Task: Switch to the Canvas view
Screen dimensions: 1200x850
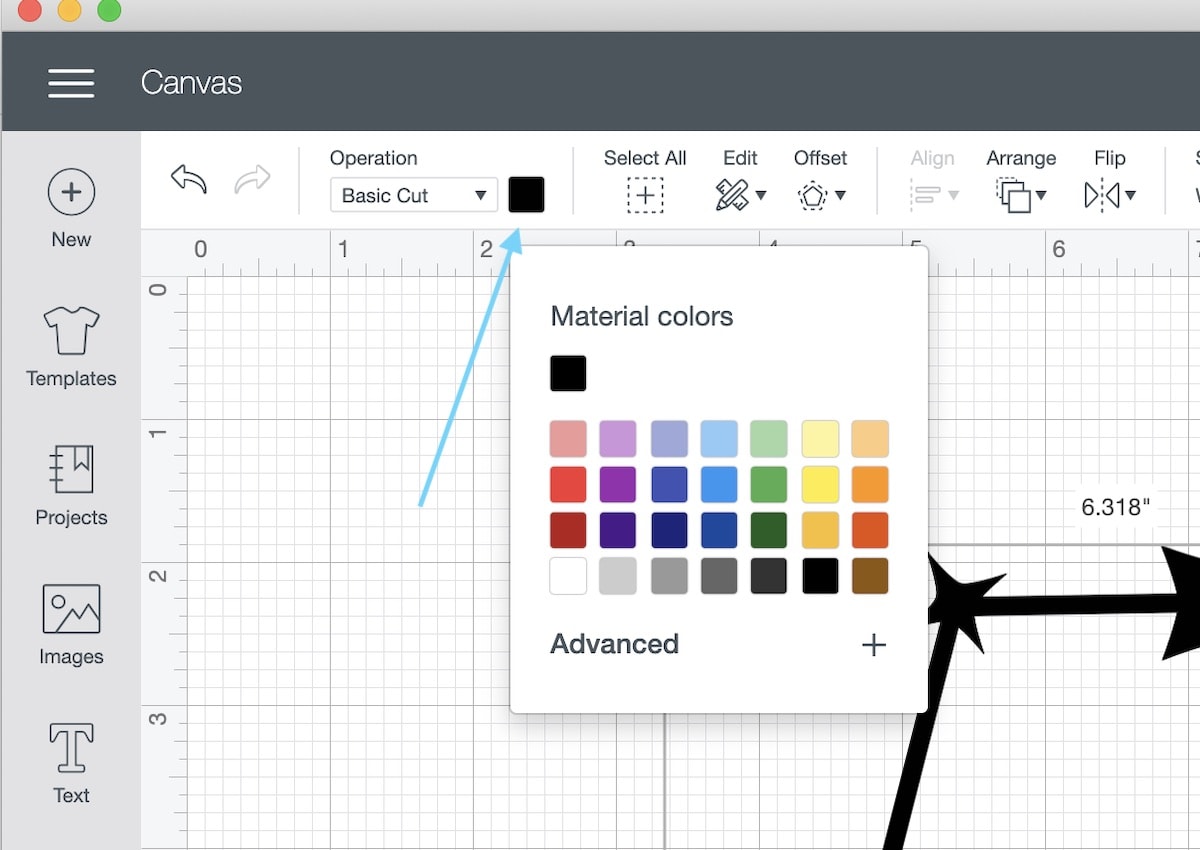Action: pos(191,83)
